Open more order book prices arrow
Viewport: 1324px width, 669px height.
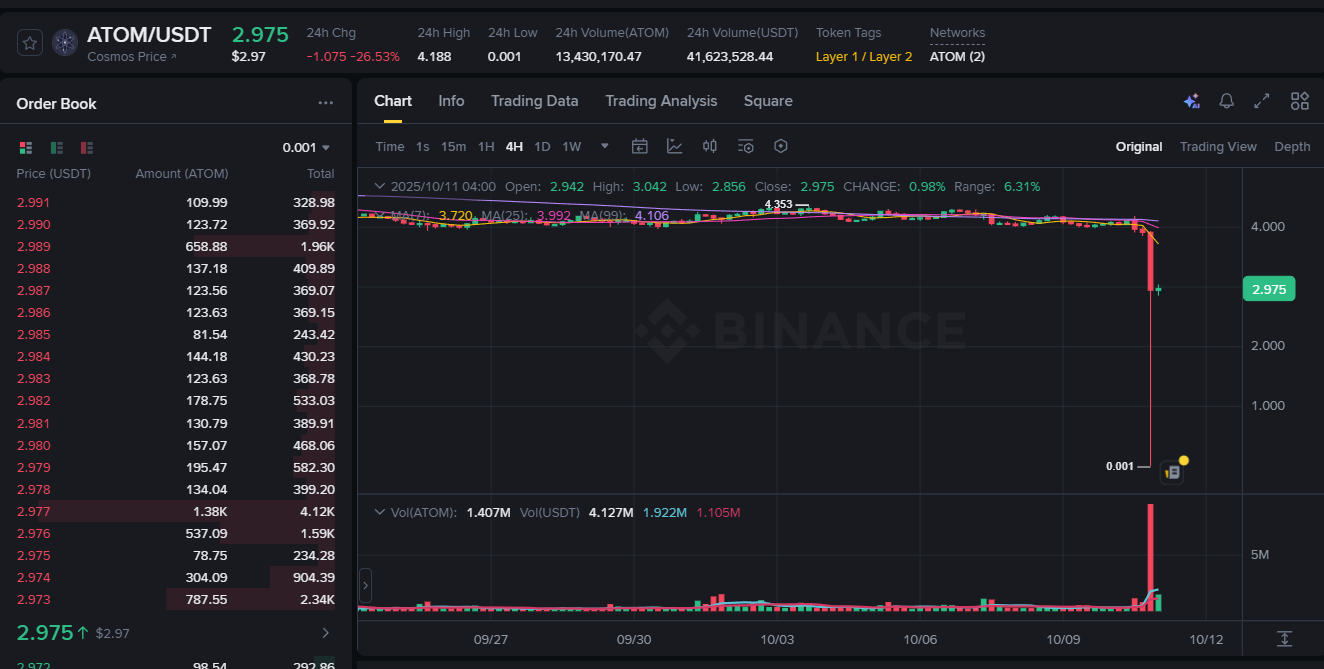click(325, 633)
